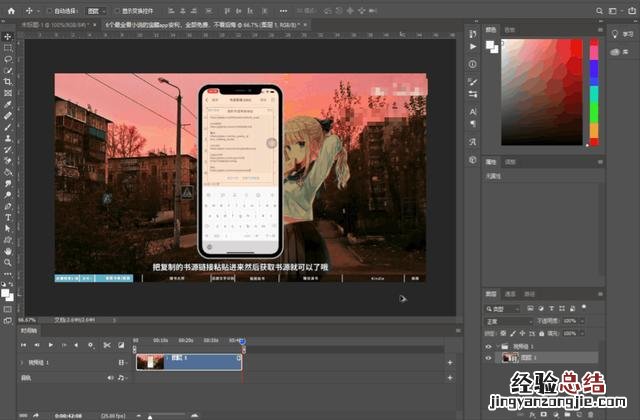Toggle visibility of 视频组 1 layer group
The height and width of the screenshot is (420, 640).
489,346
